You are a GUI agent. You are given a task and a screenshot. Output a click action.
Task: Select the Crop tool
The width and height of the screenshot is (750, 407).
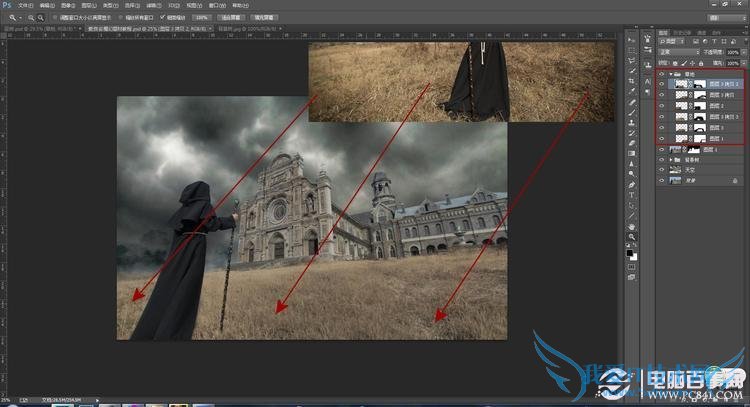(632, 77)
